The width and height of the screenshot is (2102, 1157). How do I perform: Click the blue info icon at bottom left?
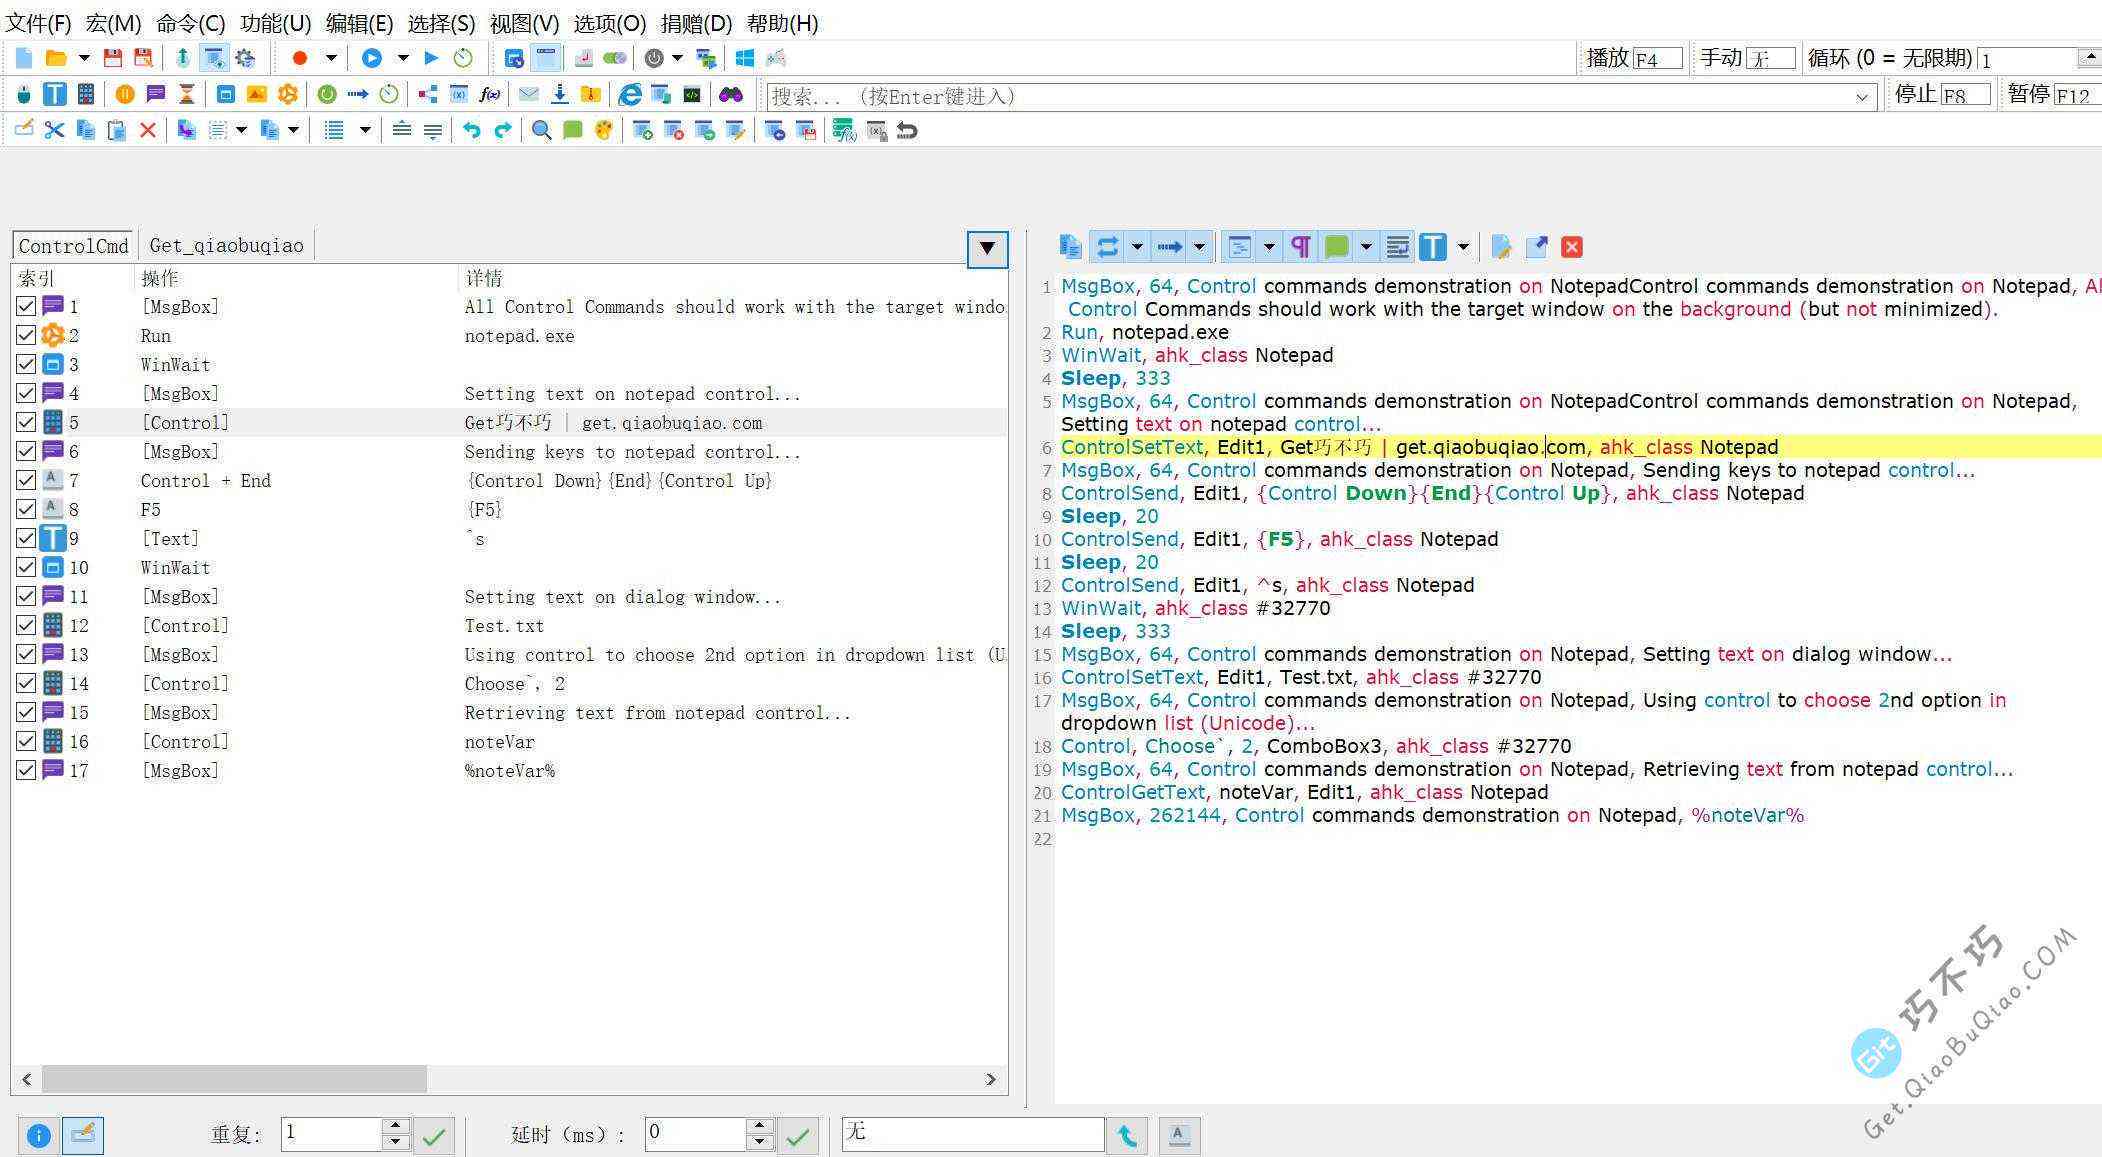38,1136
